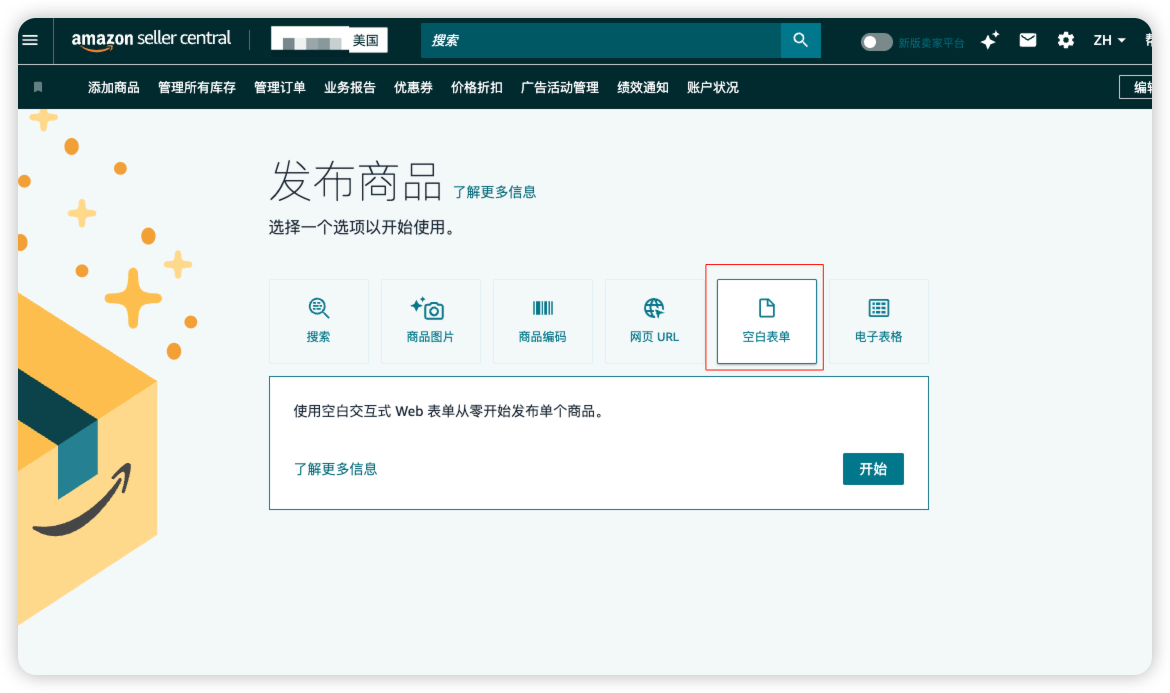
Task: Open 添加商品 menu item
Action: pos(113,87)
